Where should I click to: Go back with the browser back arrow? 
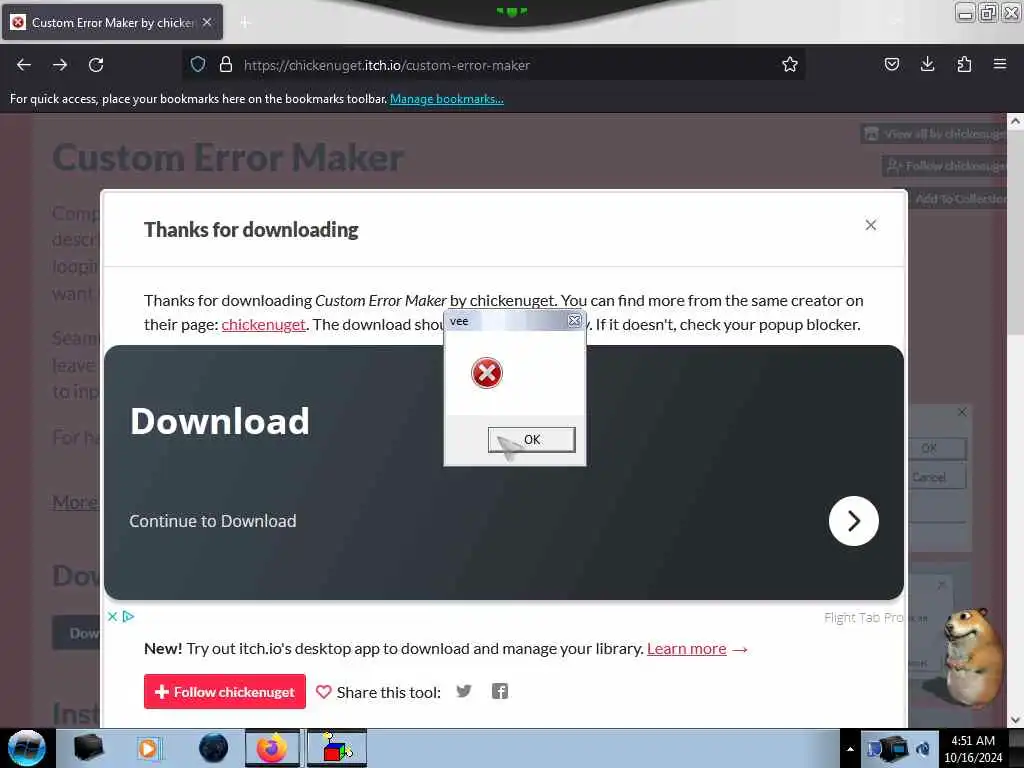(24, 65)
